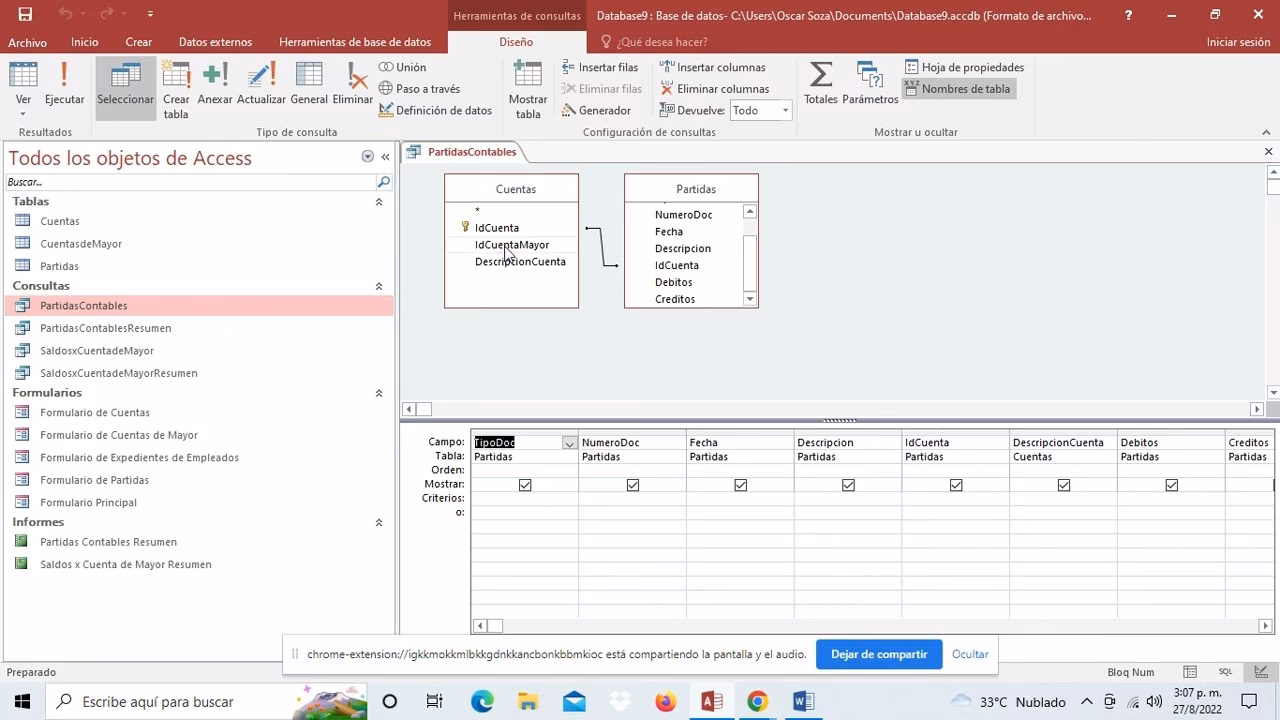Open Microsoft Access from the taskbar
The height and width of the screenshot is (720, 1280).
[x=711, y=701]
